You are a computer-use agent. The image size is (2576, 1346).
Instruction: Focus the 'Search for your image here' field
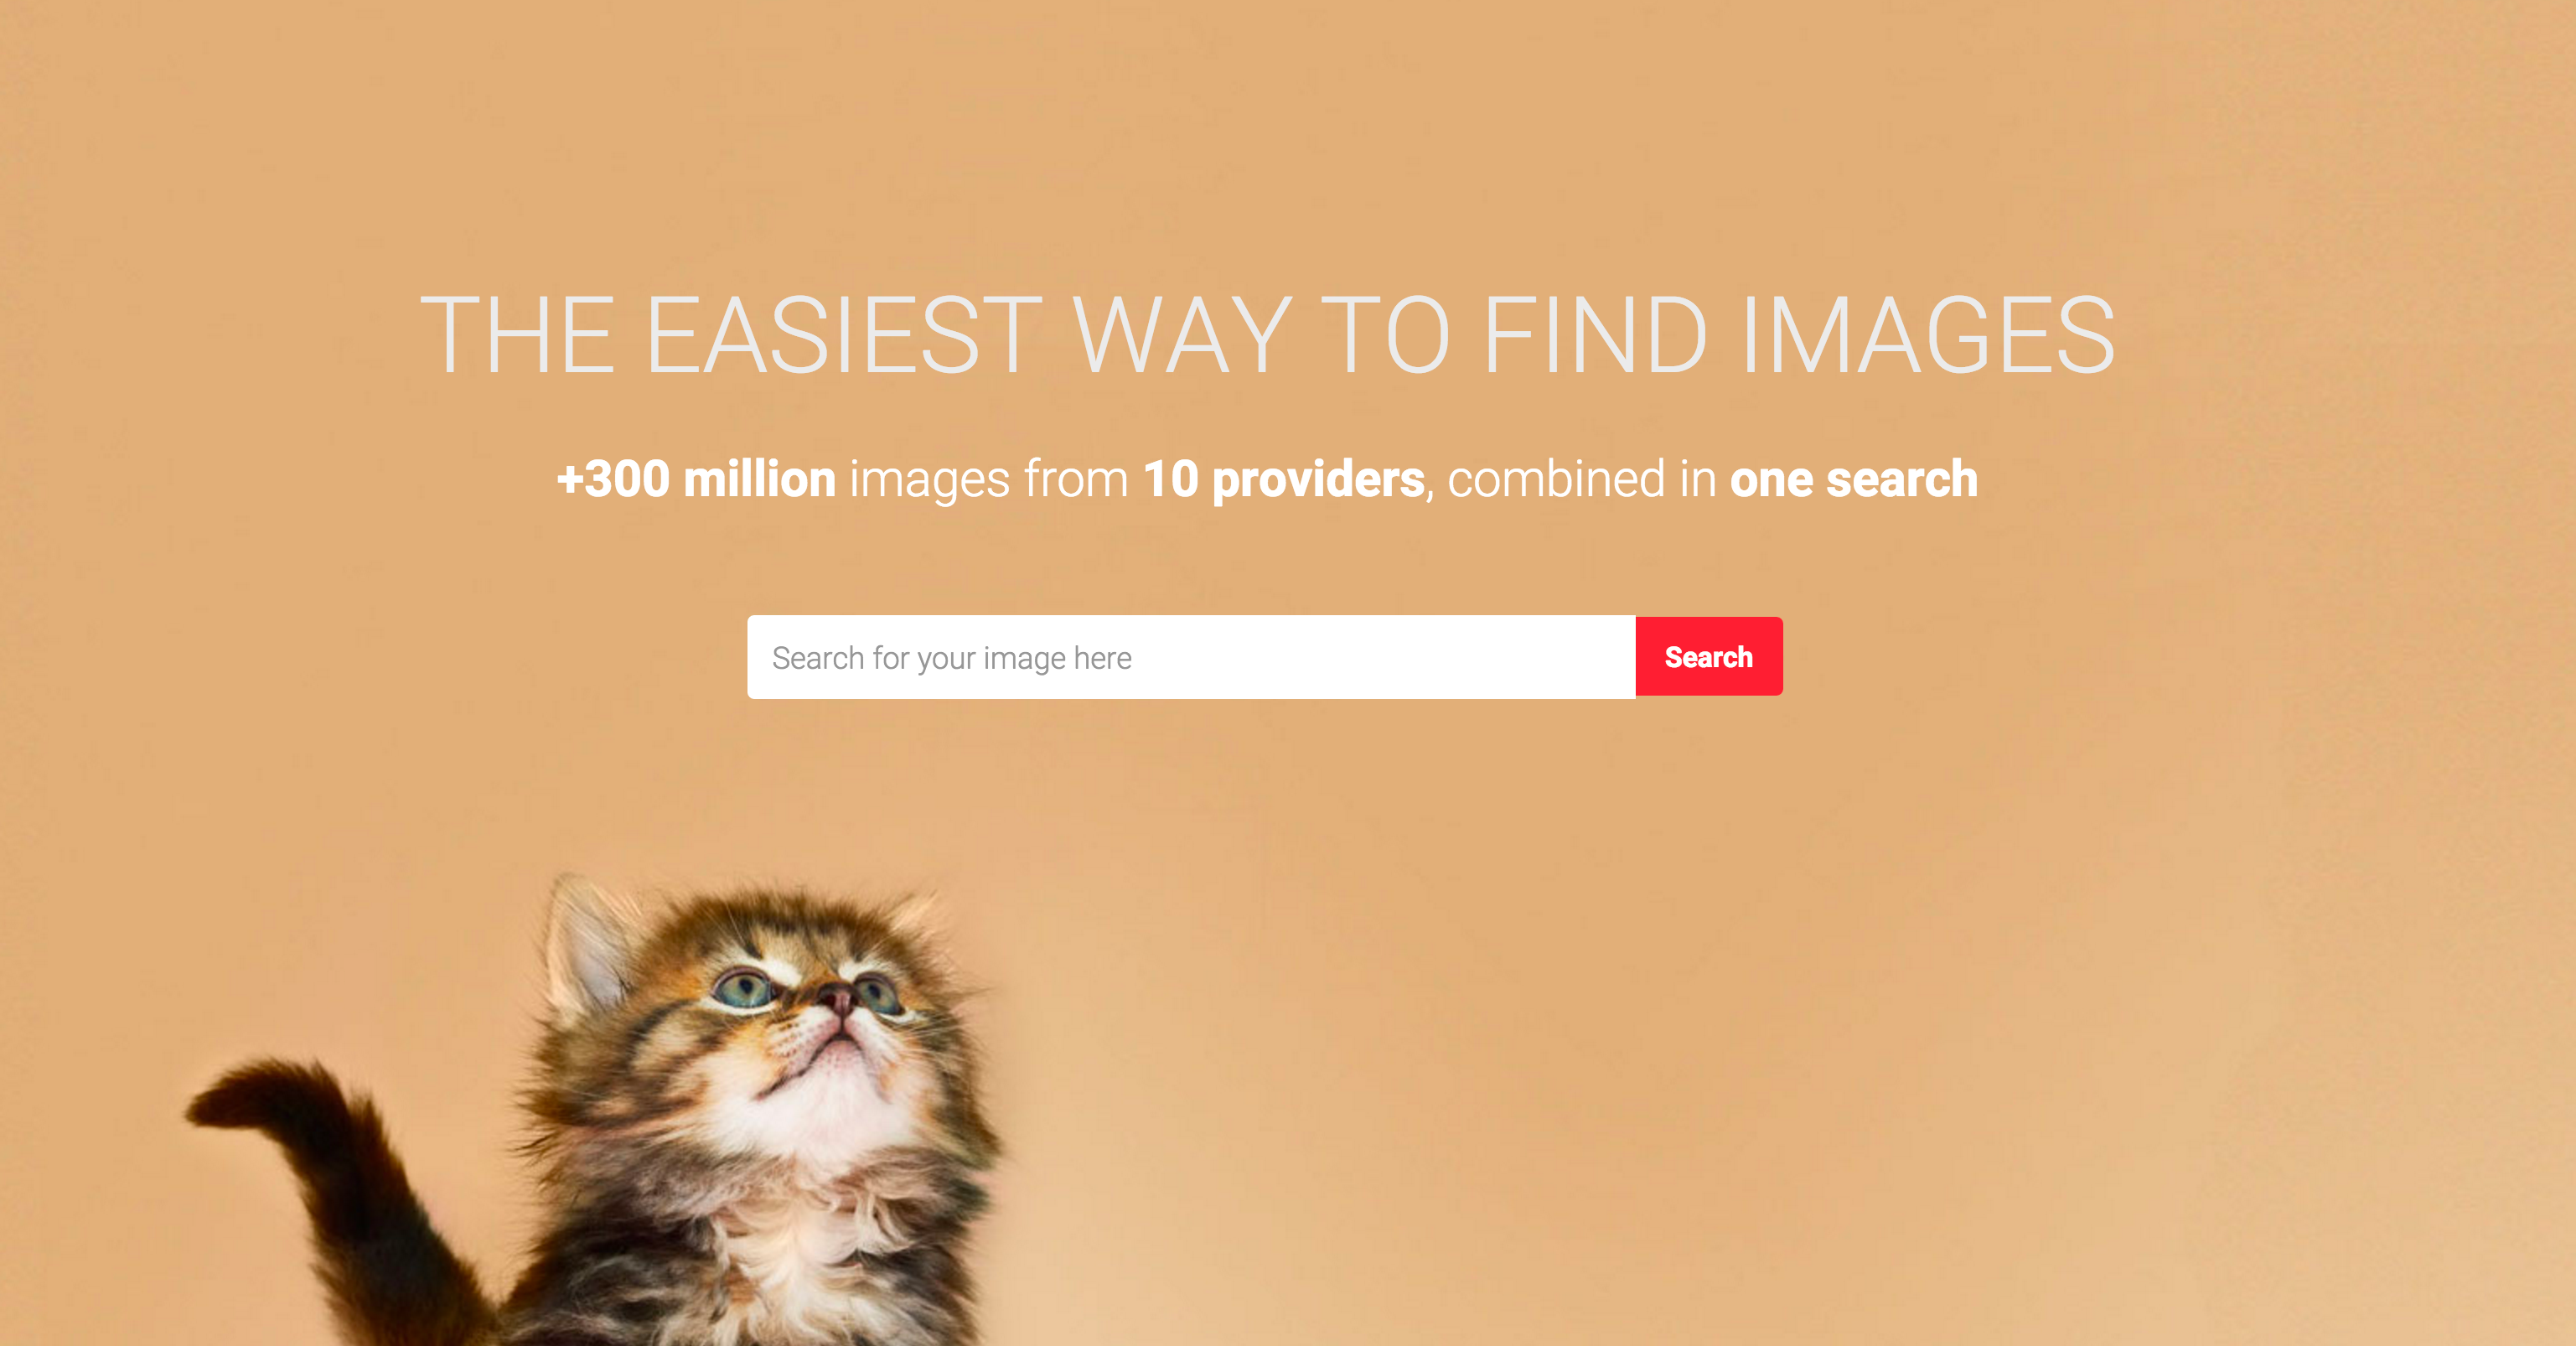pos(1191,657)
